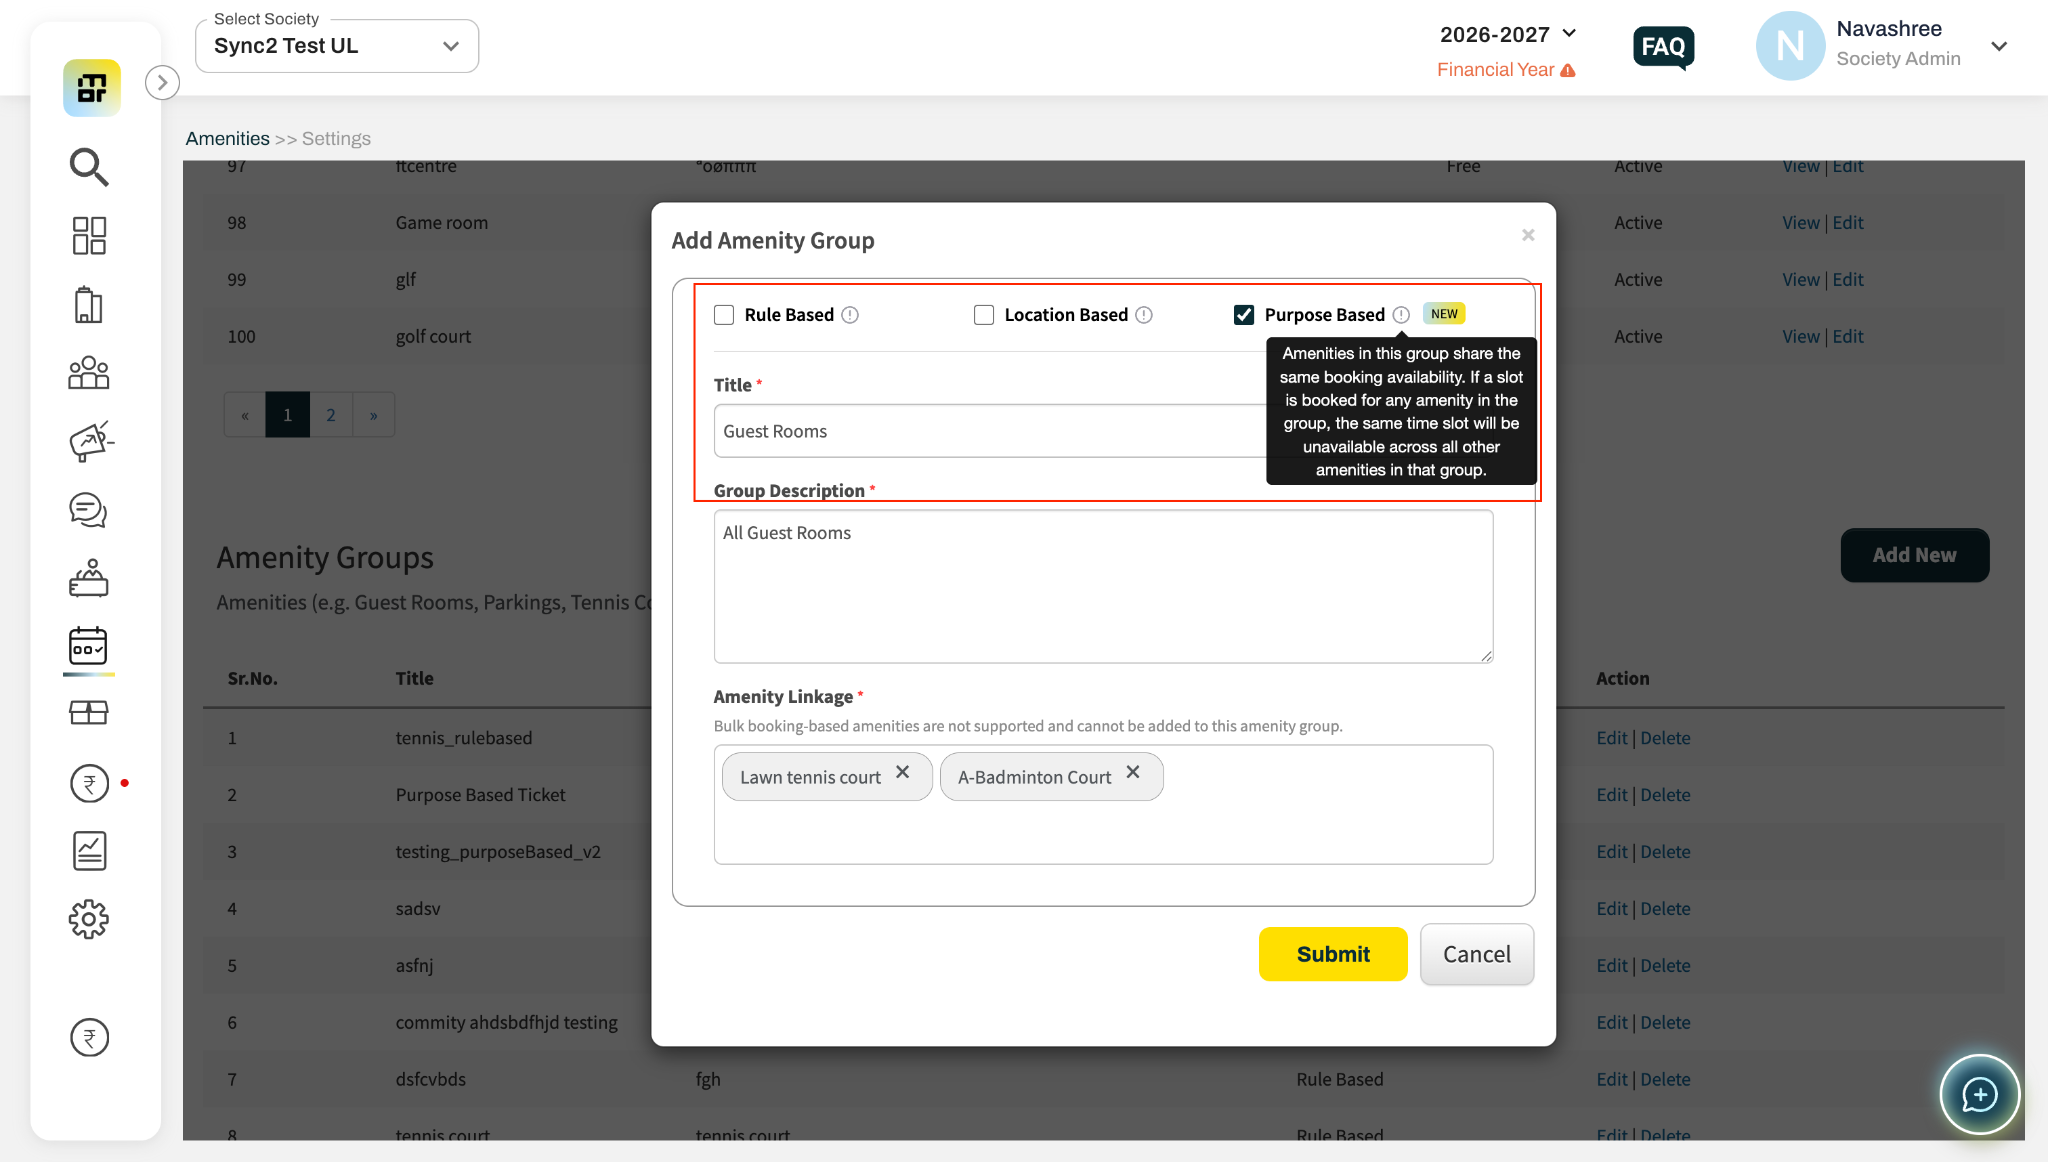
Task: Click the app logo in sidebar
Action: [91, 88]
